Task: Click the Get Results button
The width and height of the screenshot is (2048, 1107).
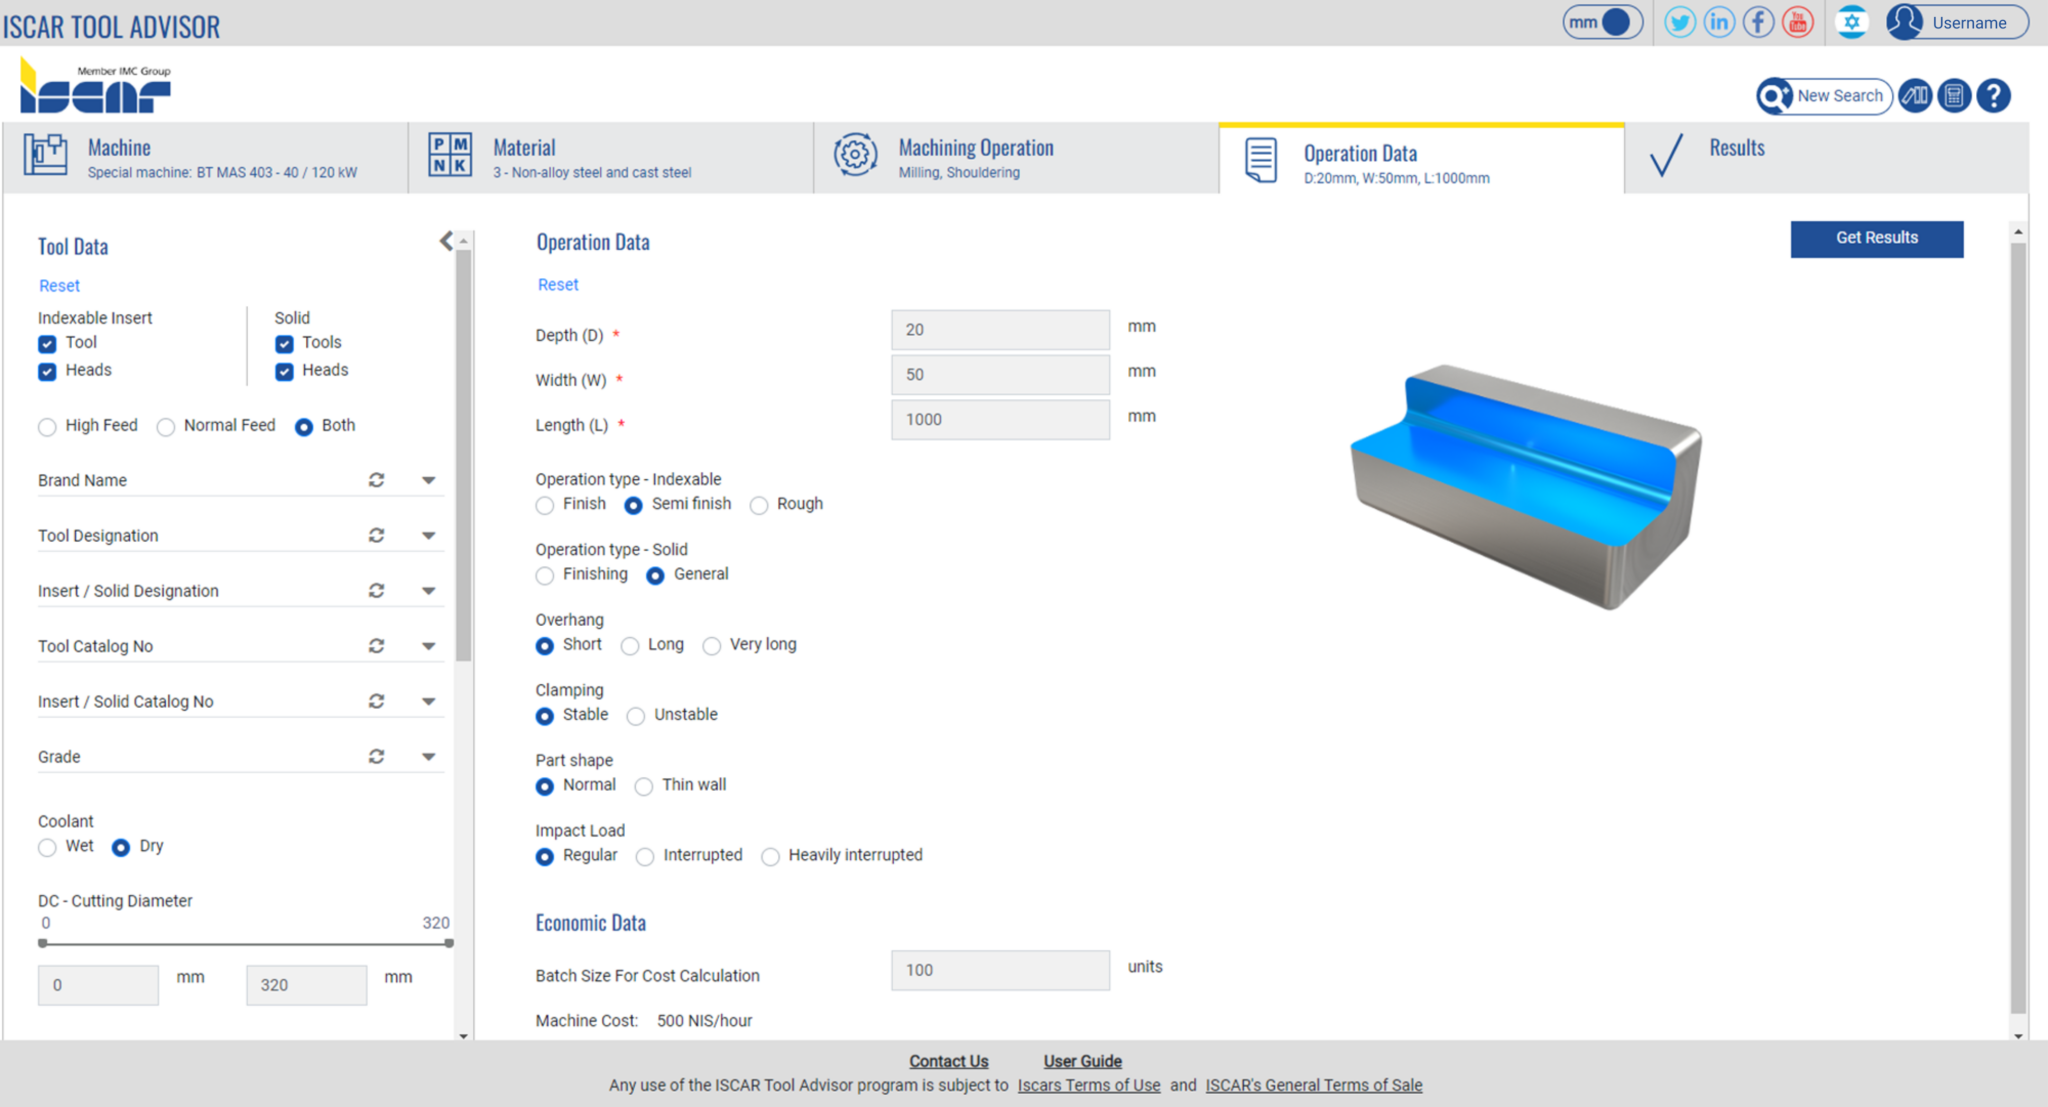Action: 1876,238
